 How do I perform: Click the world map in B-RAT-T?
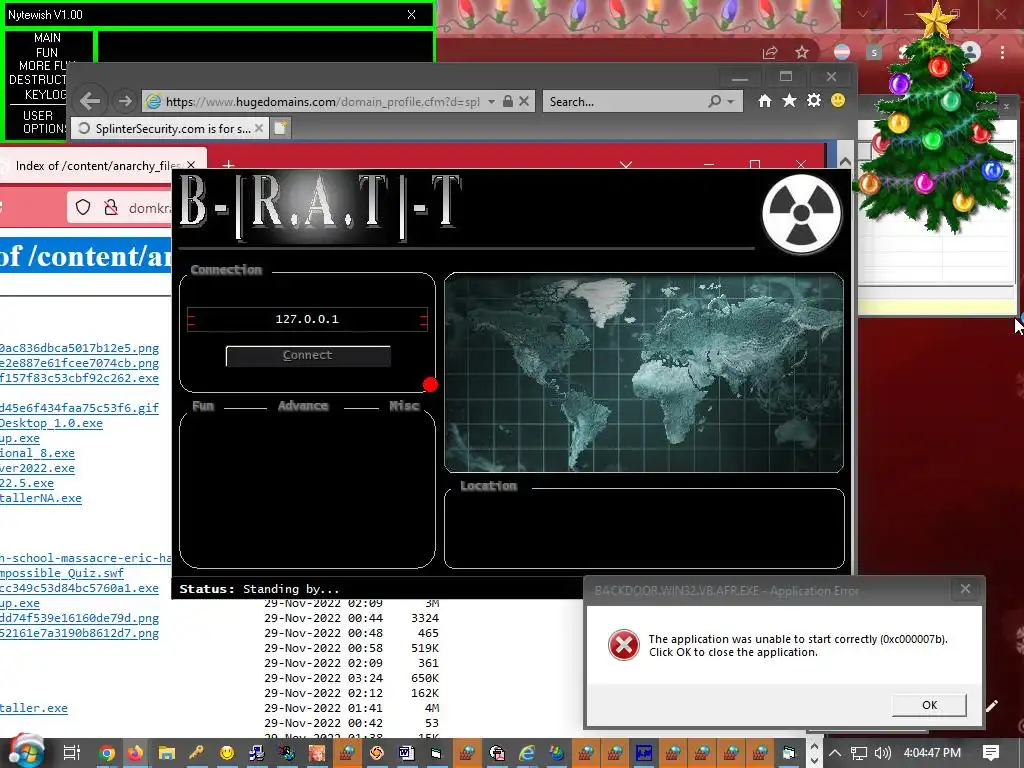point(644,372)
